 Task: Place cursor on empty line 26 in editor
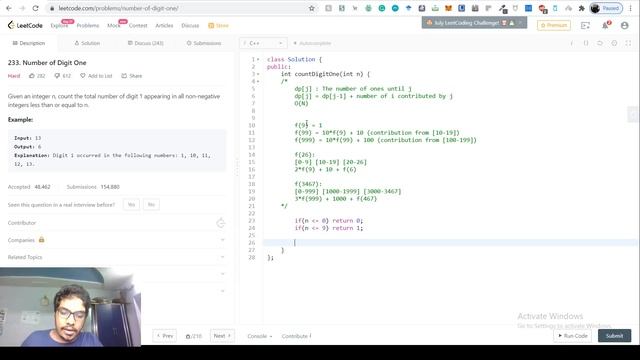449,242
